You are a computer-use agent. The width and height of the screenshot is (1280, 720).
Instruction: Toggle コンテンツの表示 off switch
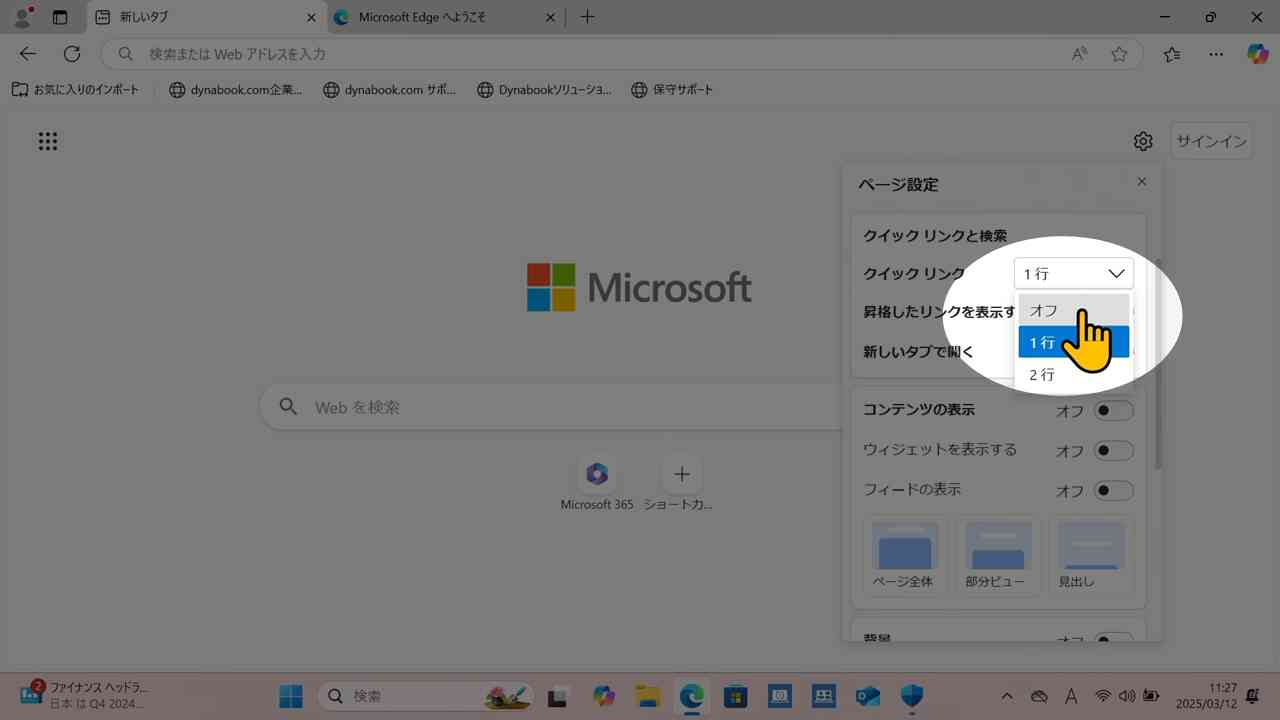tap(1113, 410)
